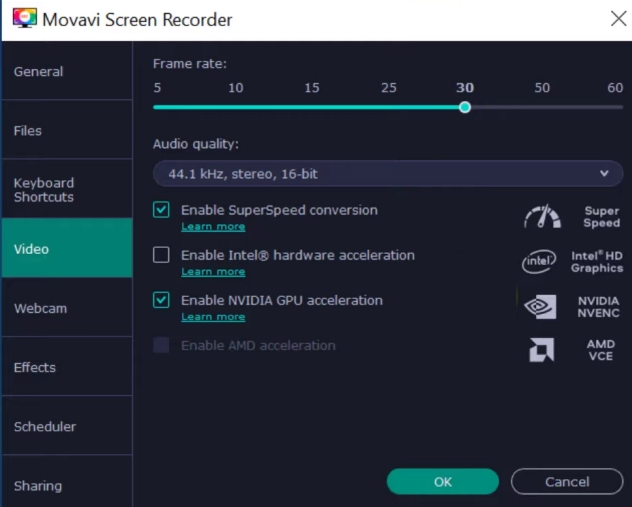This screenshot has width=632, height=507.
Task: Click the NVIDIA NVENC label
Action: tap(599, 307)
